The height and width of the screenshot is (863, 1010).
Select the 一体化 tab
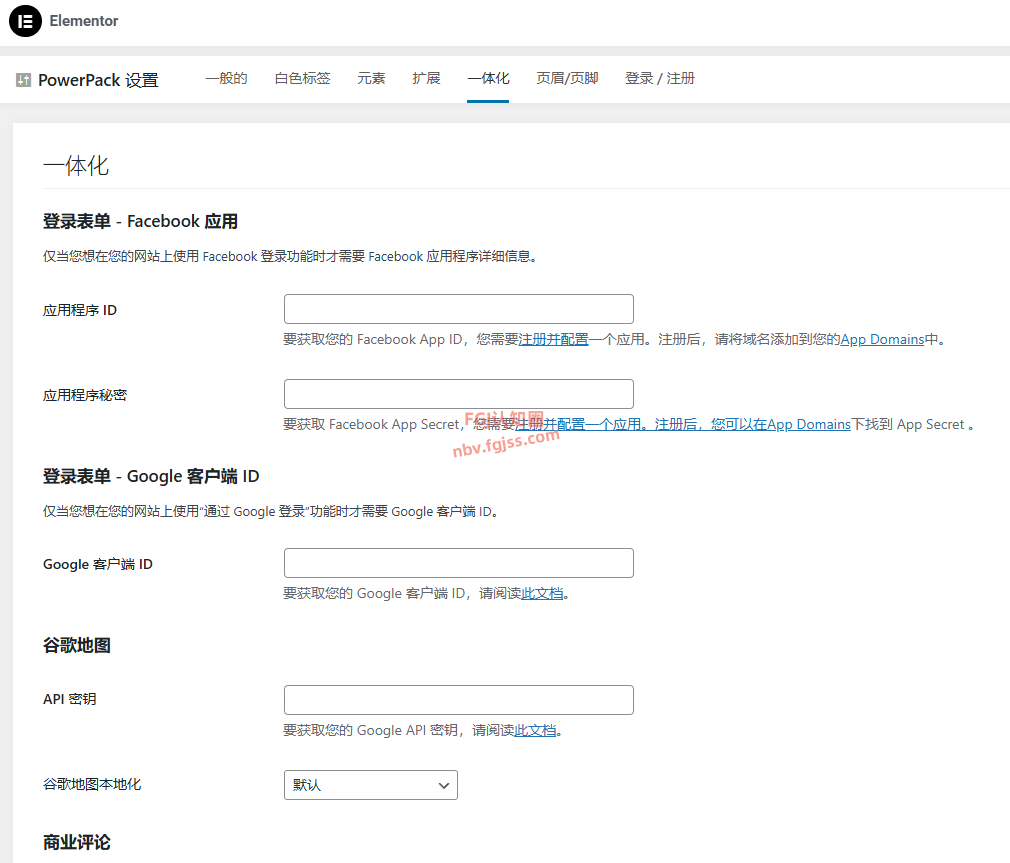(x=488, y=79)
